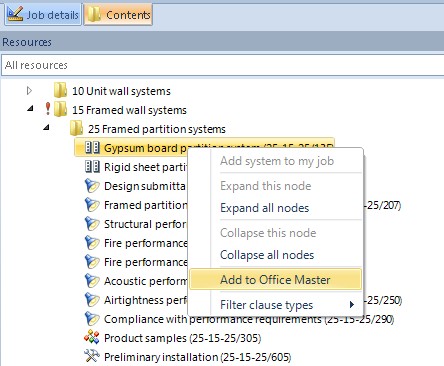Open the Filter clause types submenu
Image resolution: width=444 pixels, height=366 pixels.
275,305
